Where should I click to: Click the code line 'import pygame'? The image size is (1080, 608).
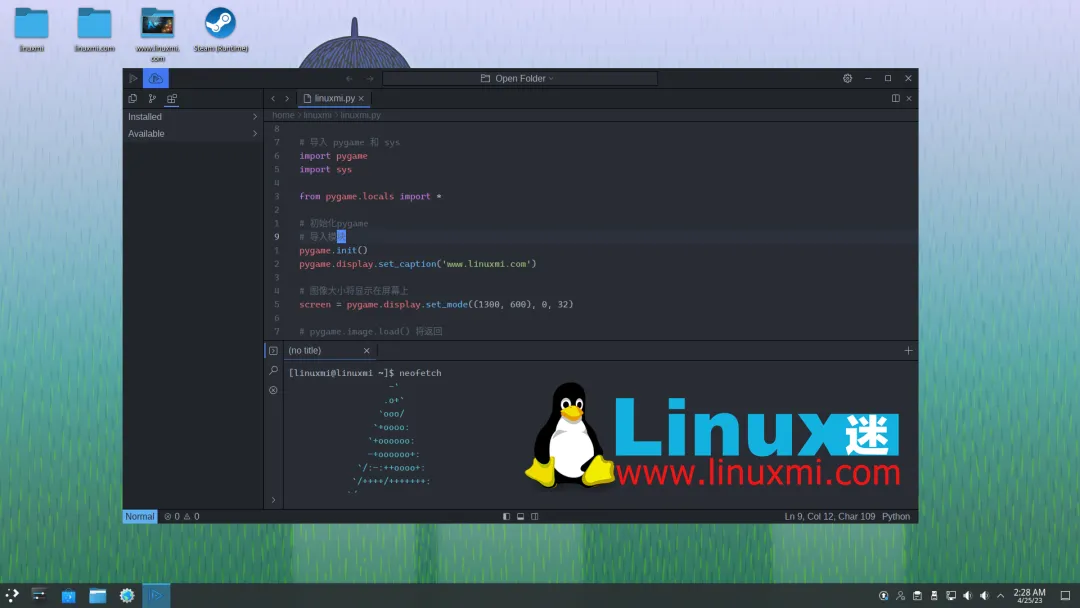pyautogui.click(x=333, y=156)
